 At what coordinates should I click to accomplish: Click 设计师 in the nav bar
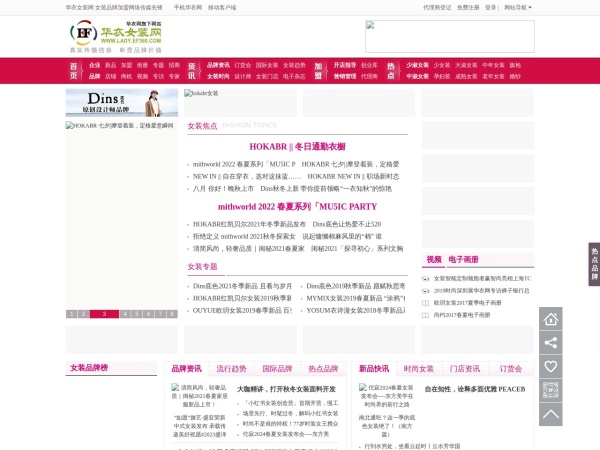tap(243, 77)
